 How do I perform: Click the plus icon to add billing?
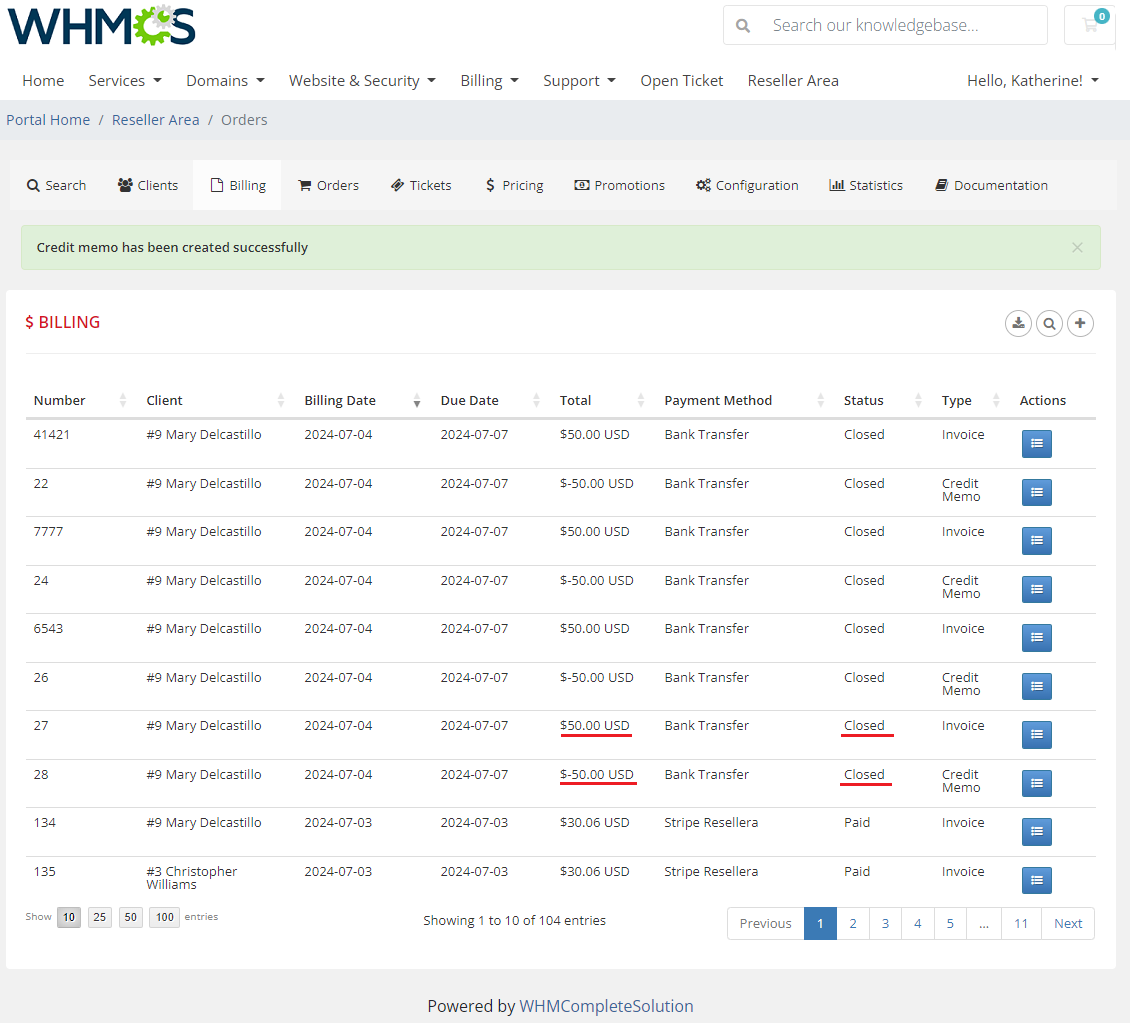pyautogui.click(x=1080, y=323)
